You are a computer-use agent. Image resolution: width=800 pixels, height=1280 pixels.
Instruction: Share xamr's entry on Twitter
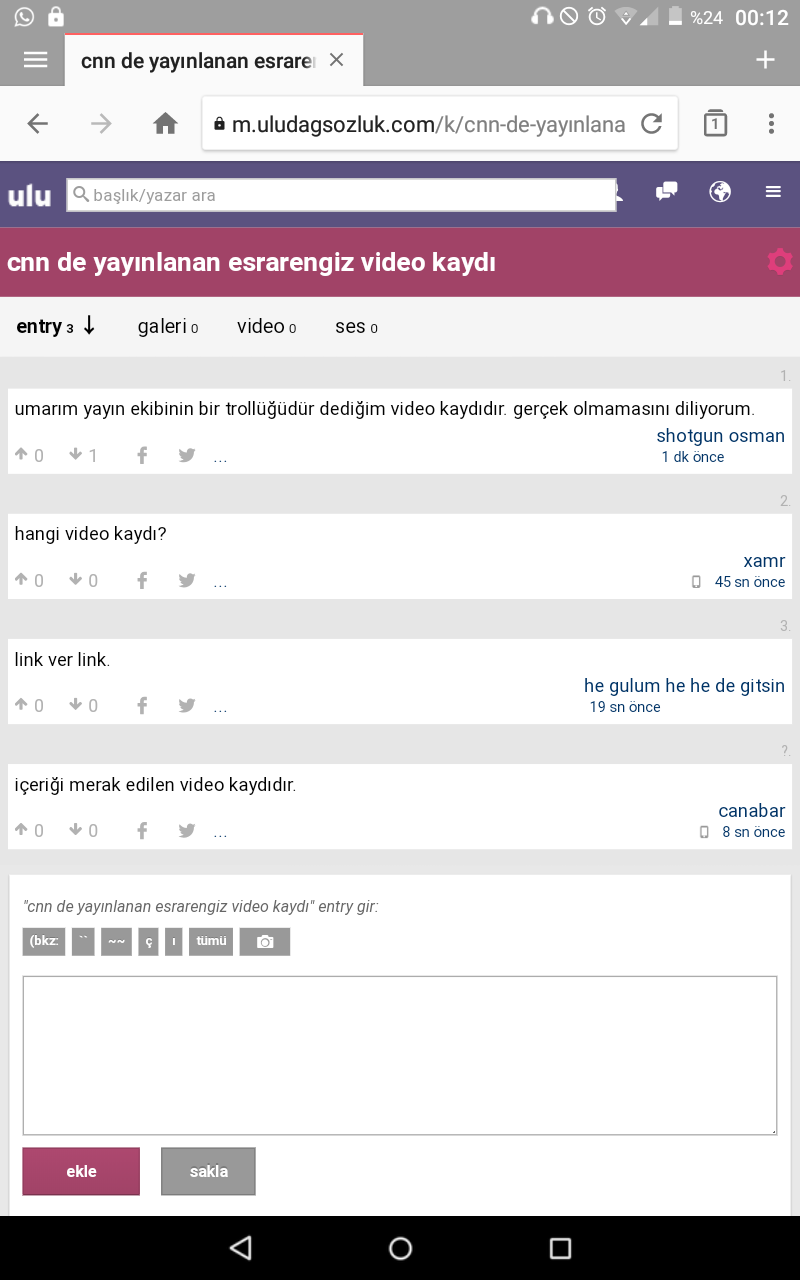(187, 580)
